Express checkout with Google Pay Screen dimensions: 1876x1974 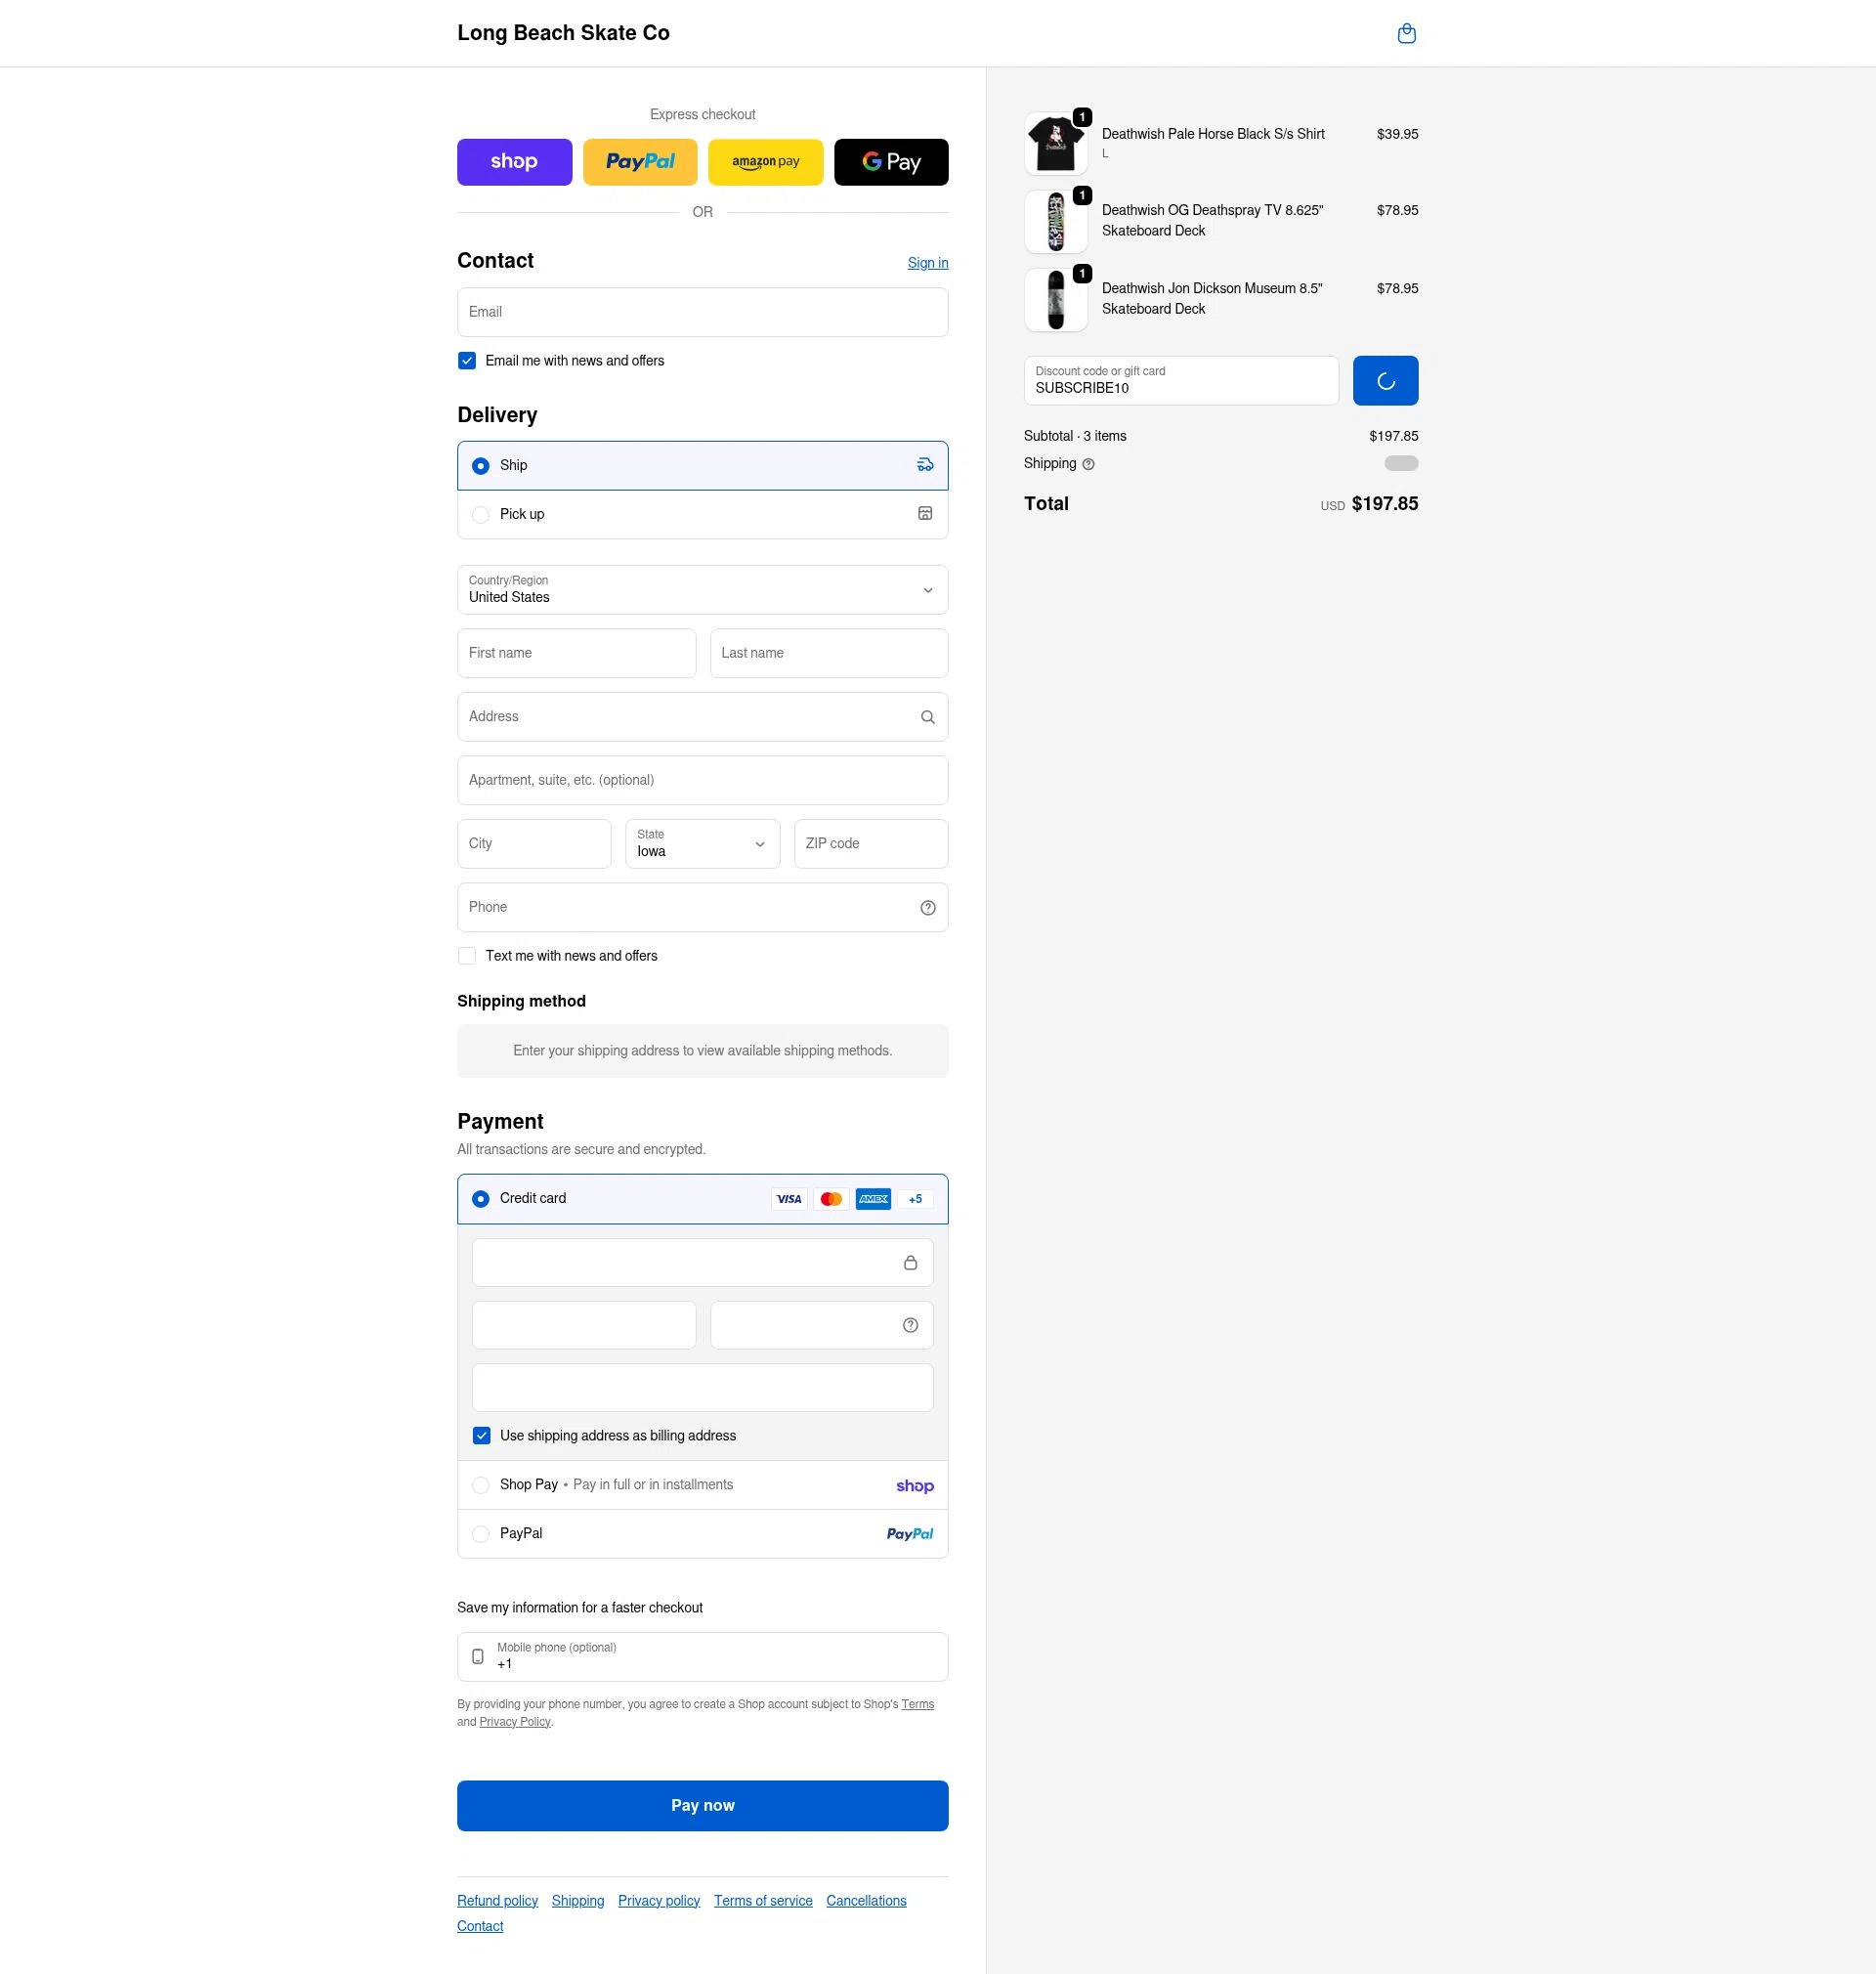890,161
